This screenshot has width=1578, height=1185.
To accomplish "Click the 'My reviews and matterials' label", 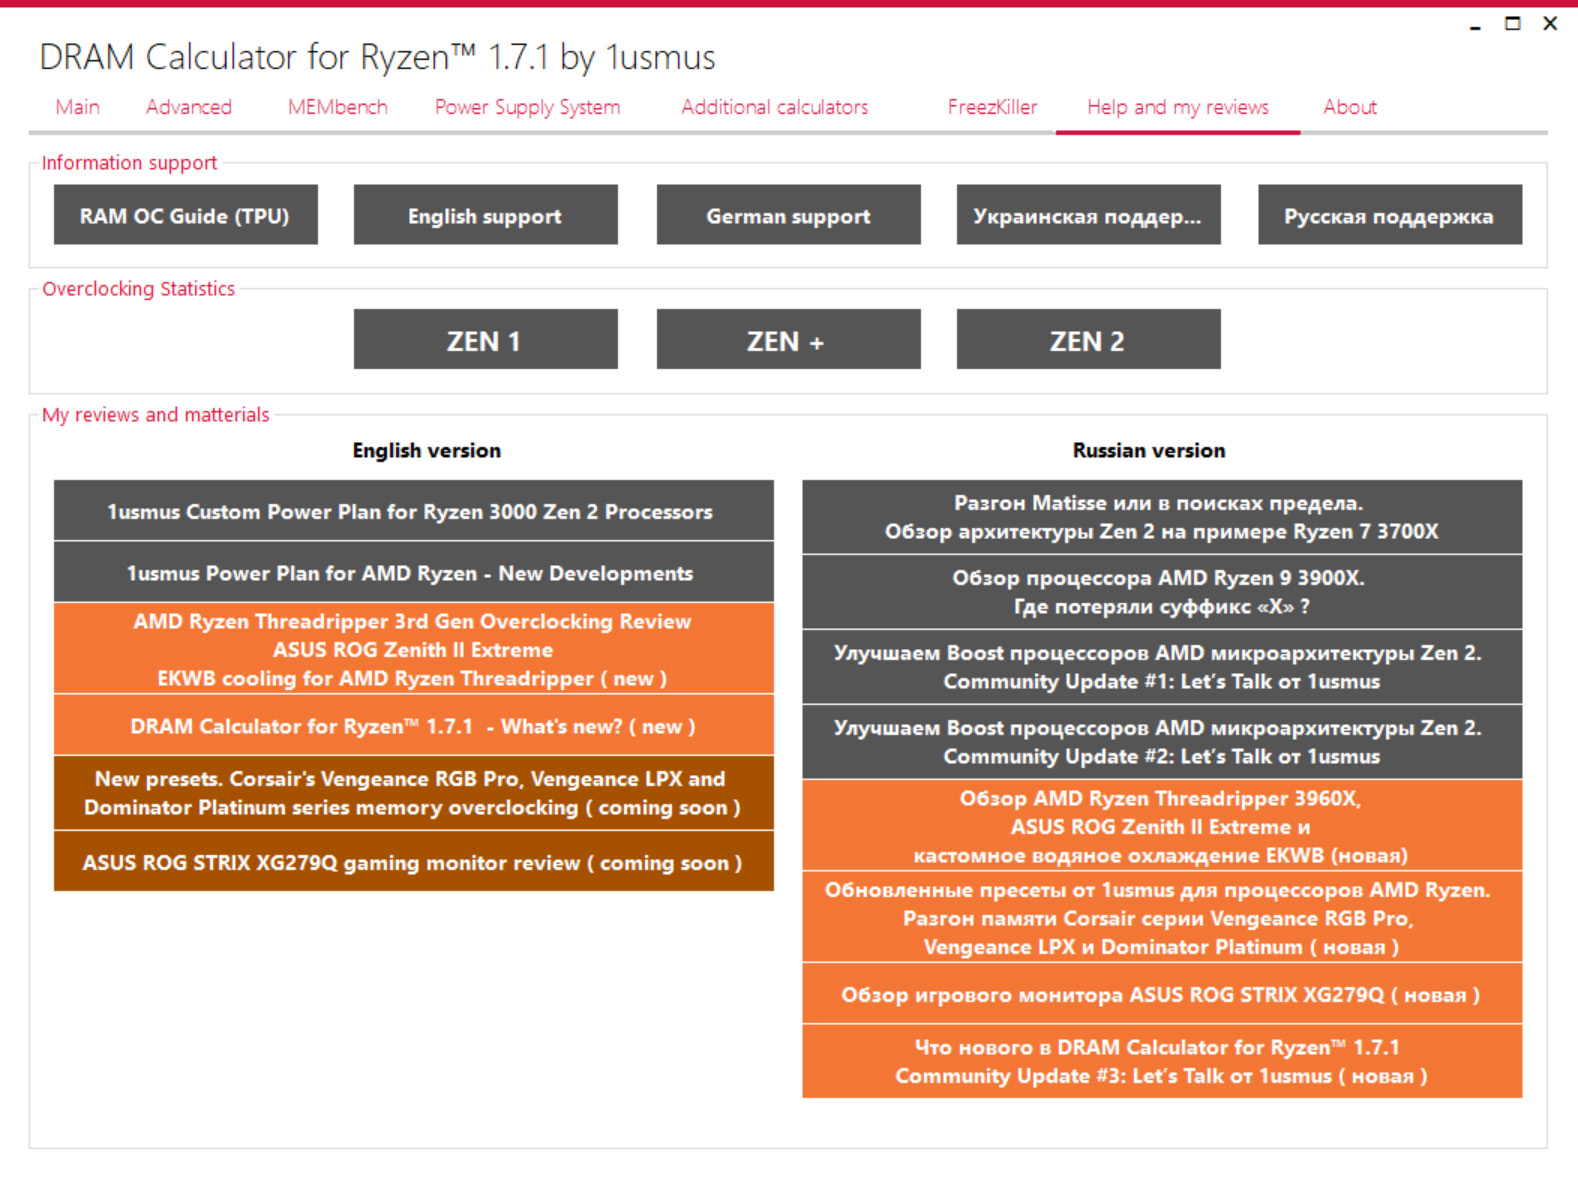I will tap(156, 415).
